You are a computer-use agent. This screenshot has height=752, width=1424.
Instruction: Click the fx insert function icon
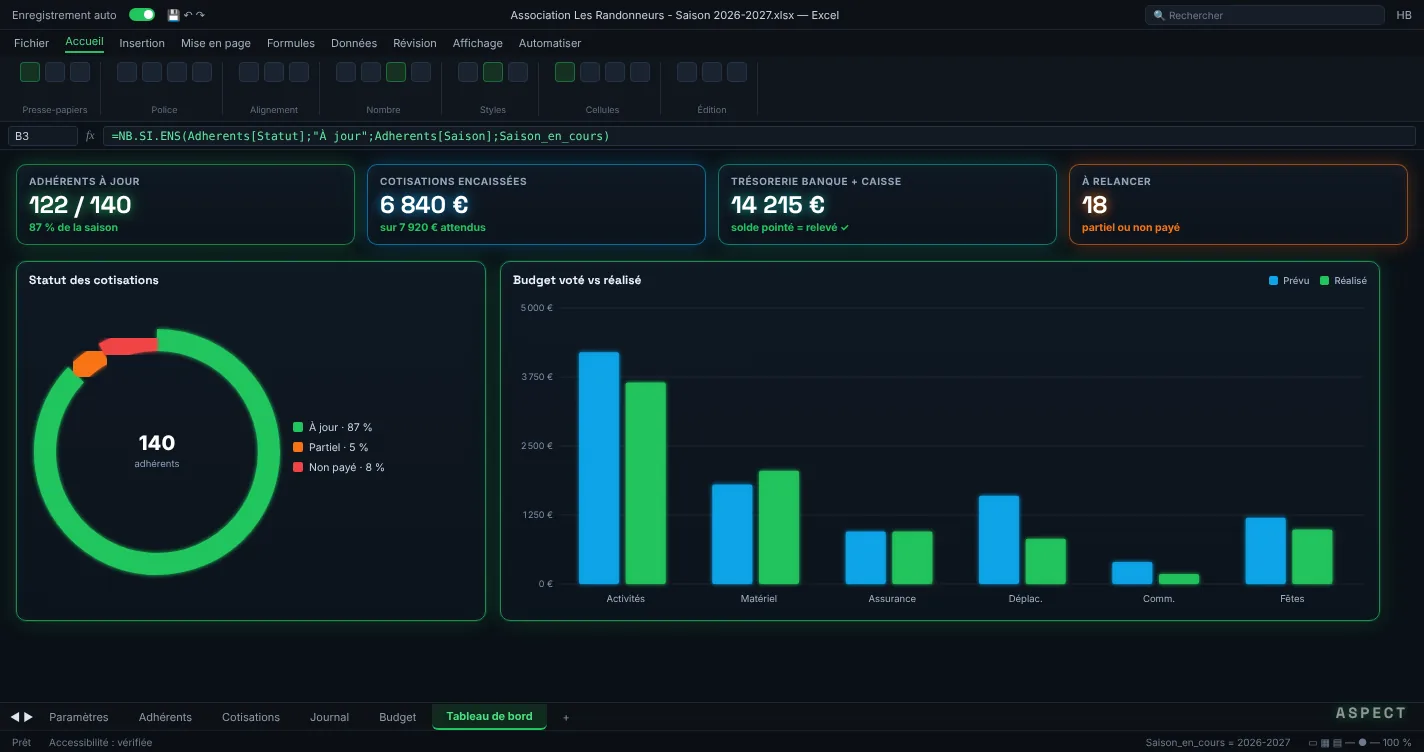click(90, 136)
